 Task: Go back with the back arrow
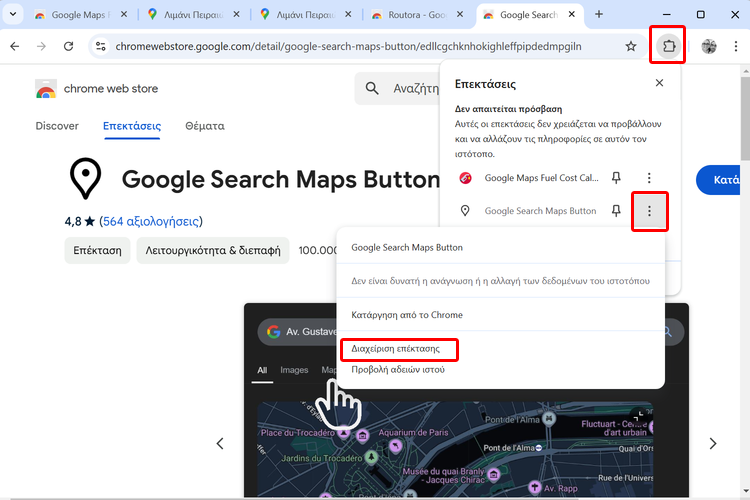tap(15, 46)
